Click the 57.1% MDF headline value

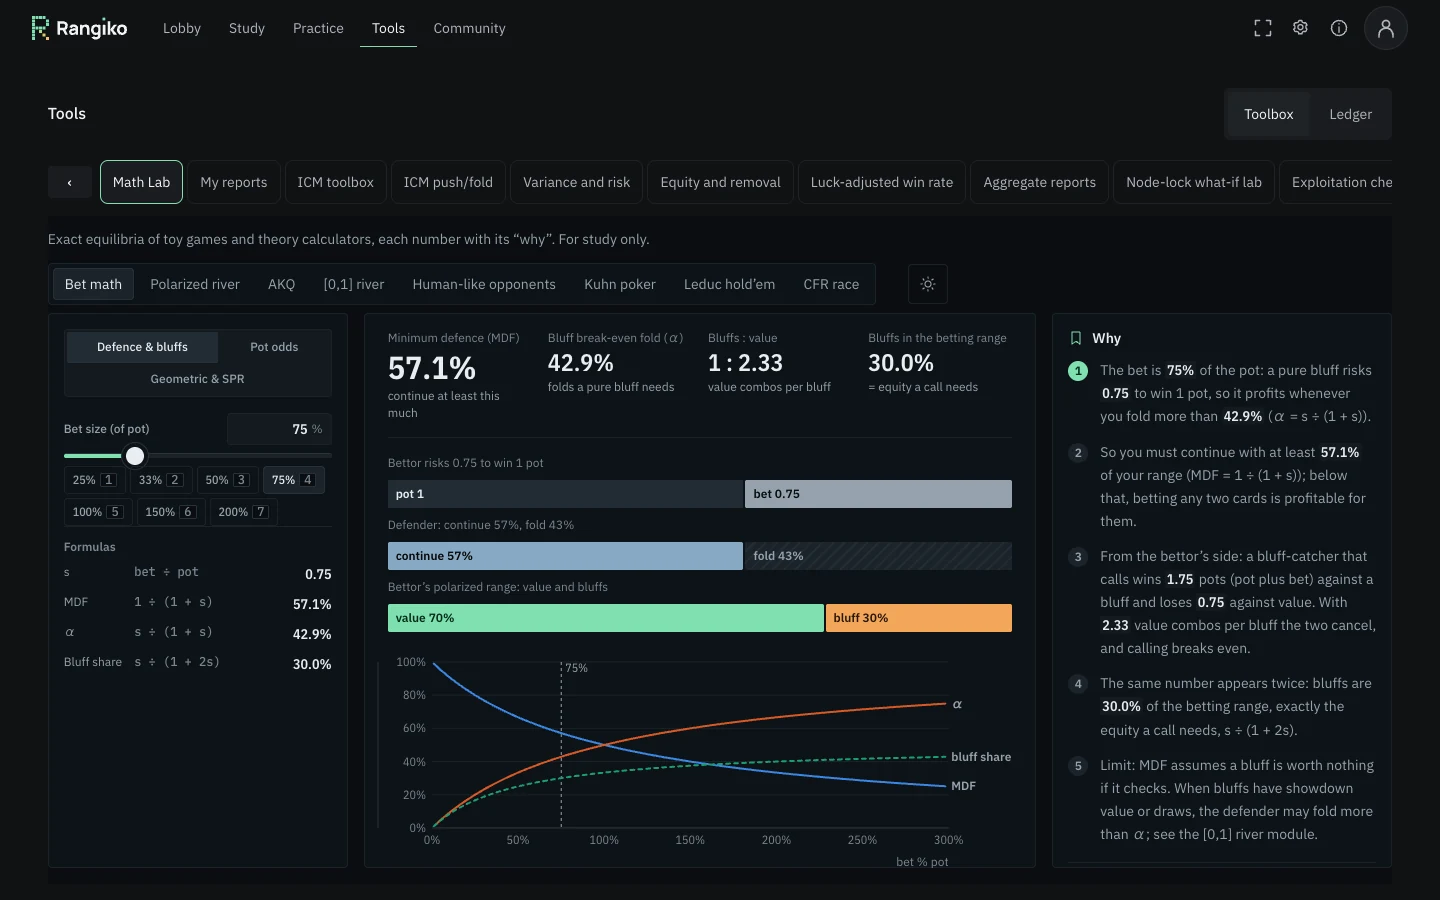pos(432,368)
